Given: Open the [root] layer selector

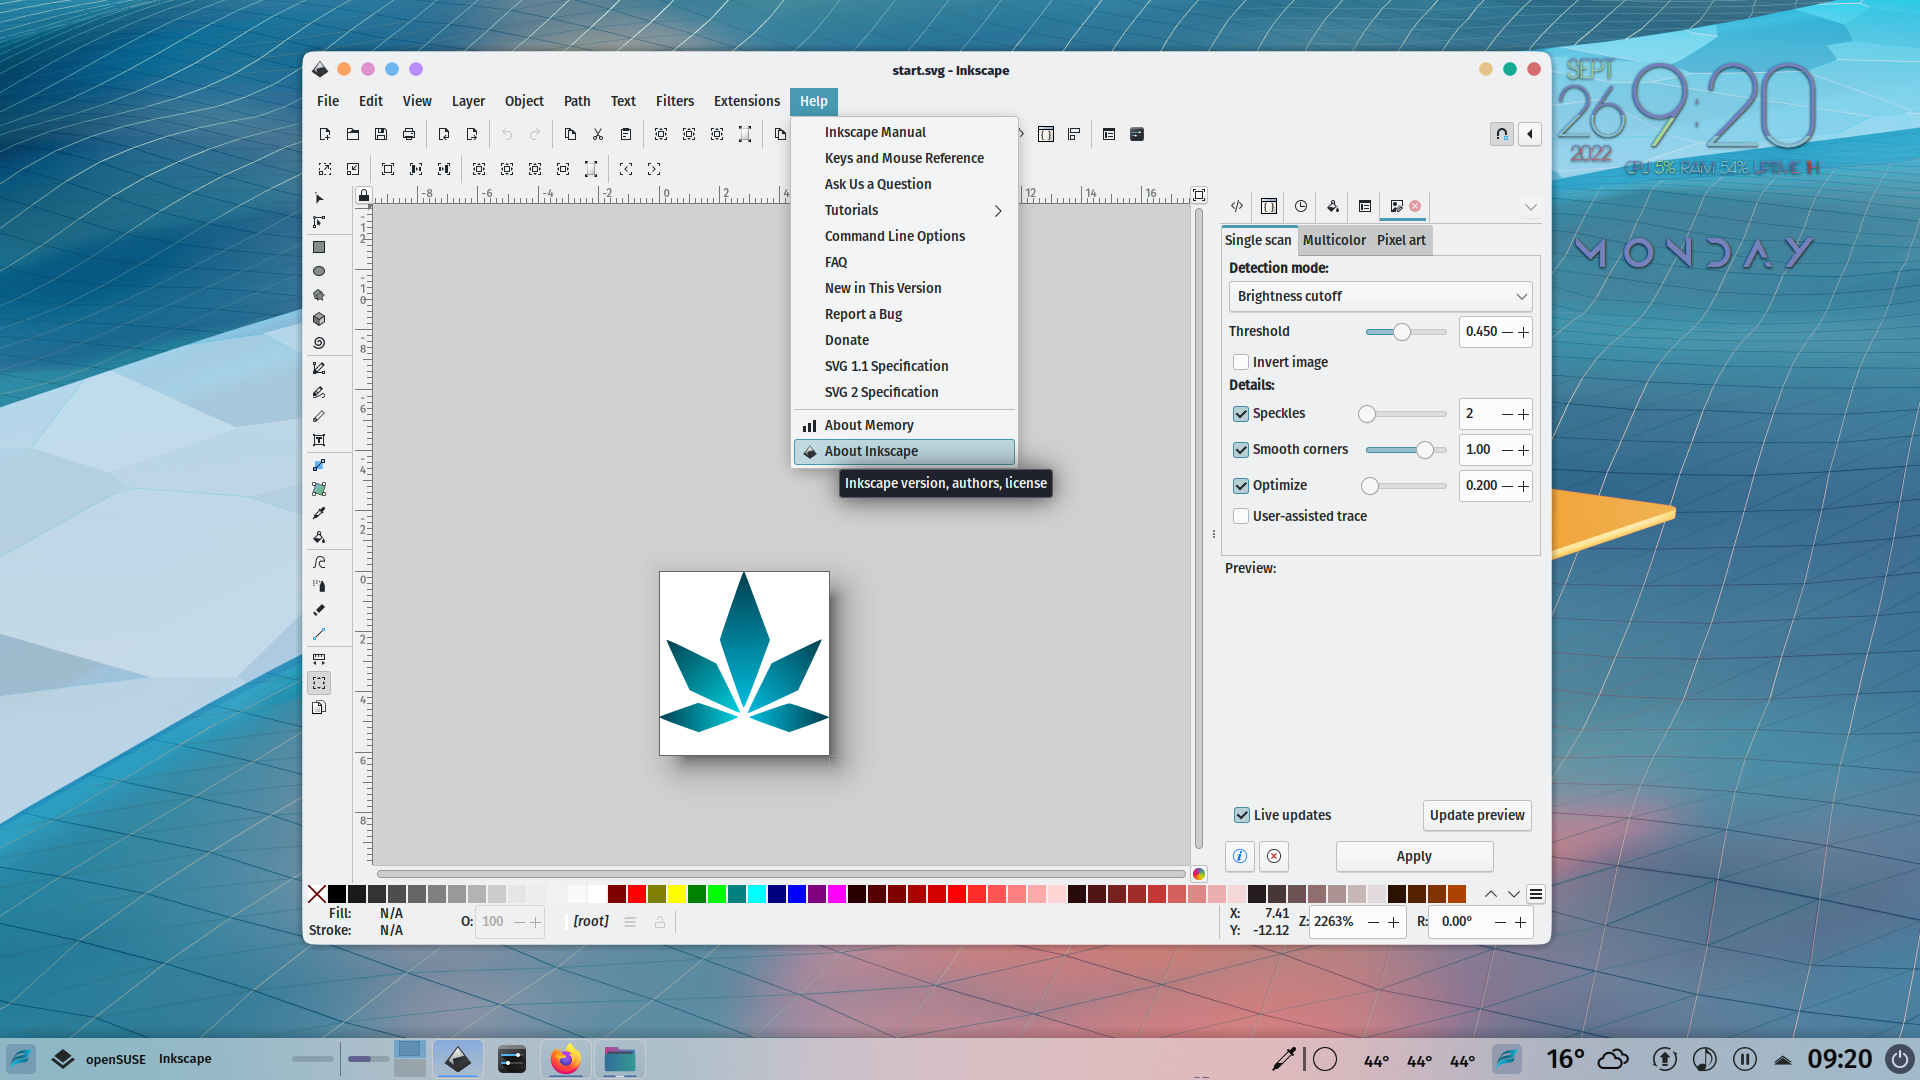Looking at the screenshot, I should pos(591,921).
